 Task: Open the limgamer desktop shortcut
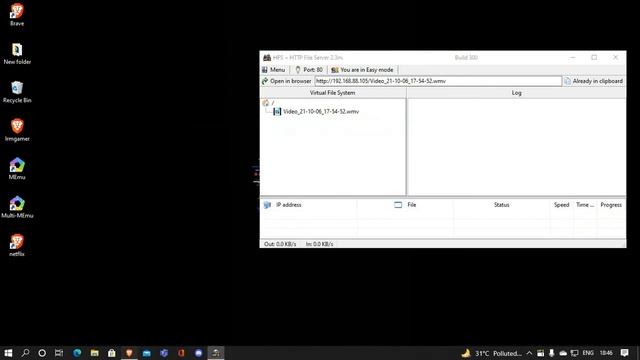(x=17, y=130)
